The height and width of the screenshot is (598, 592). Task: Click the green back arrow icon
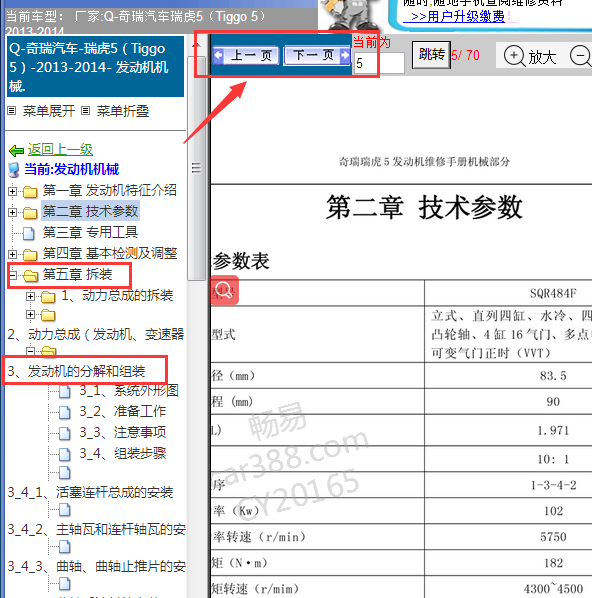click(x=16, y=151)
